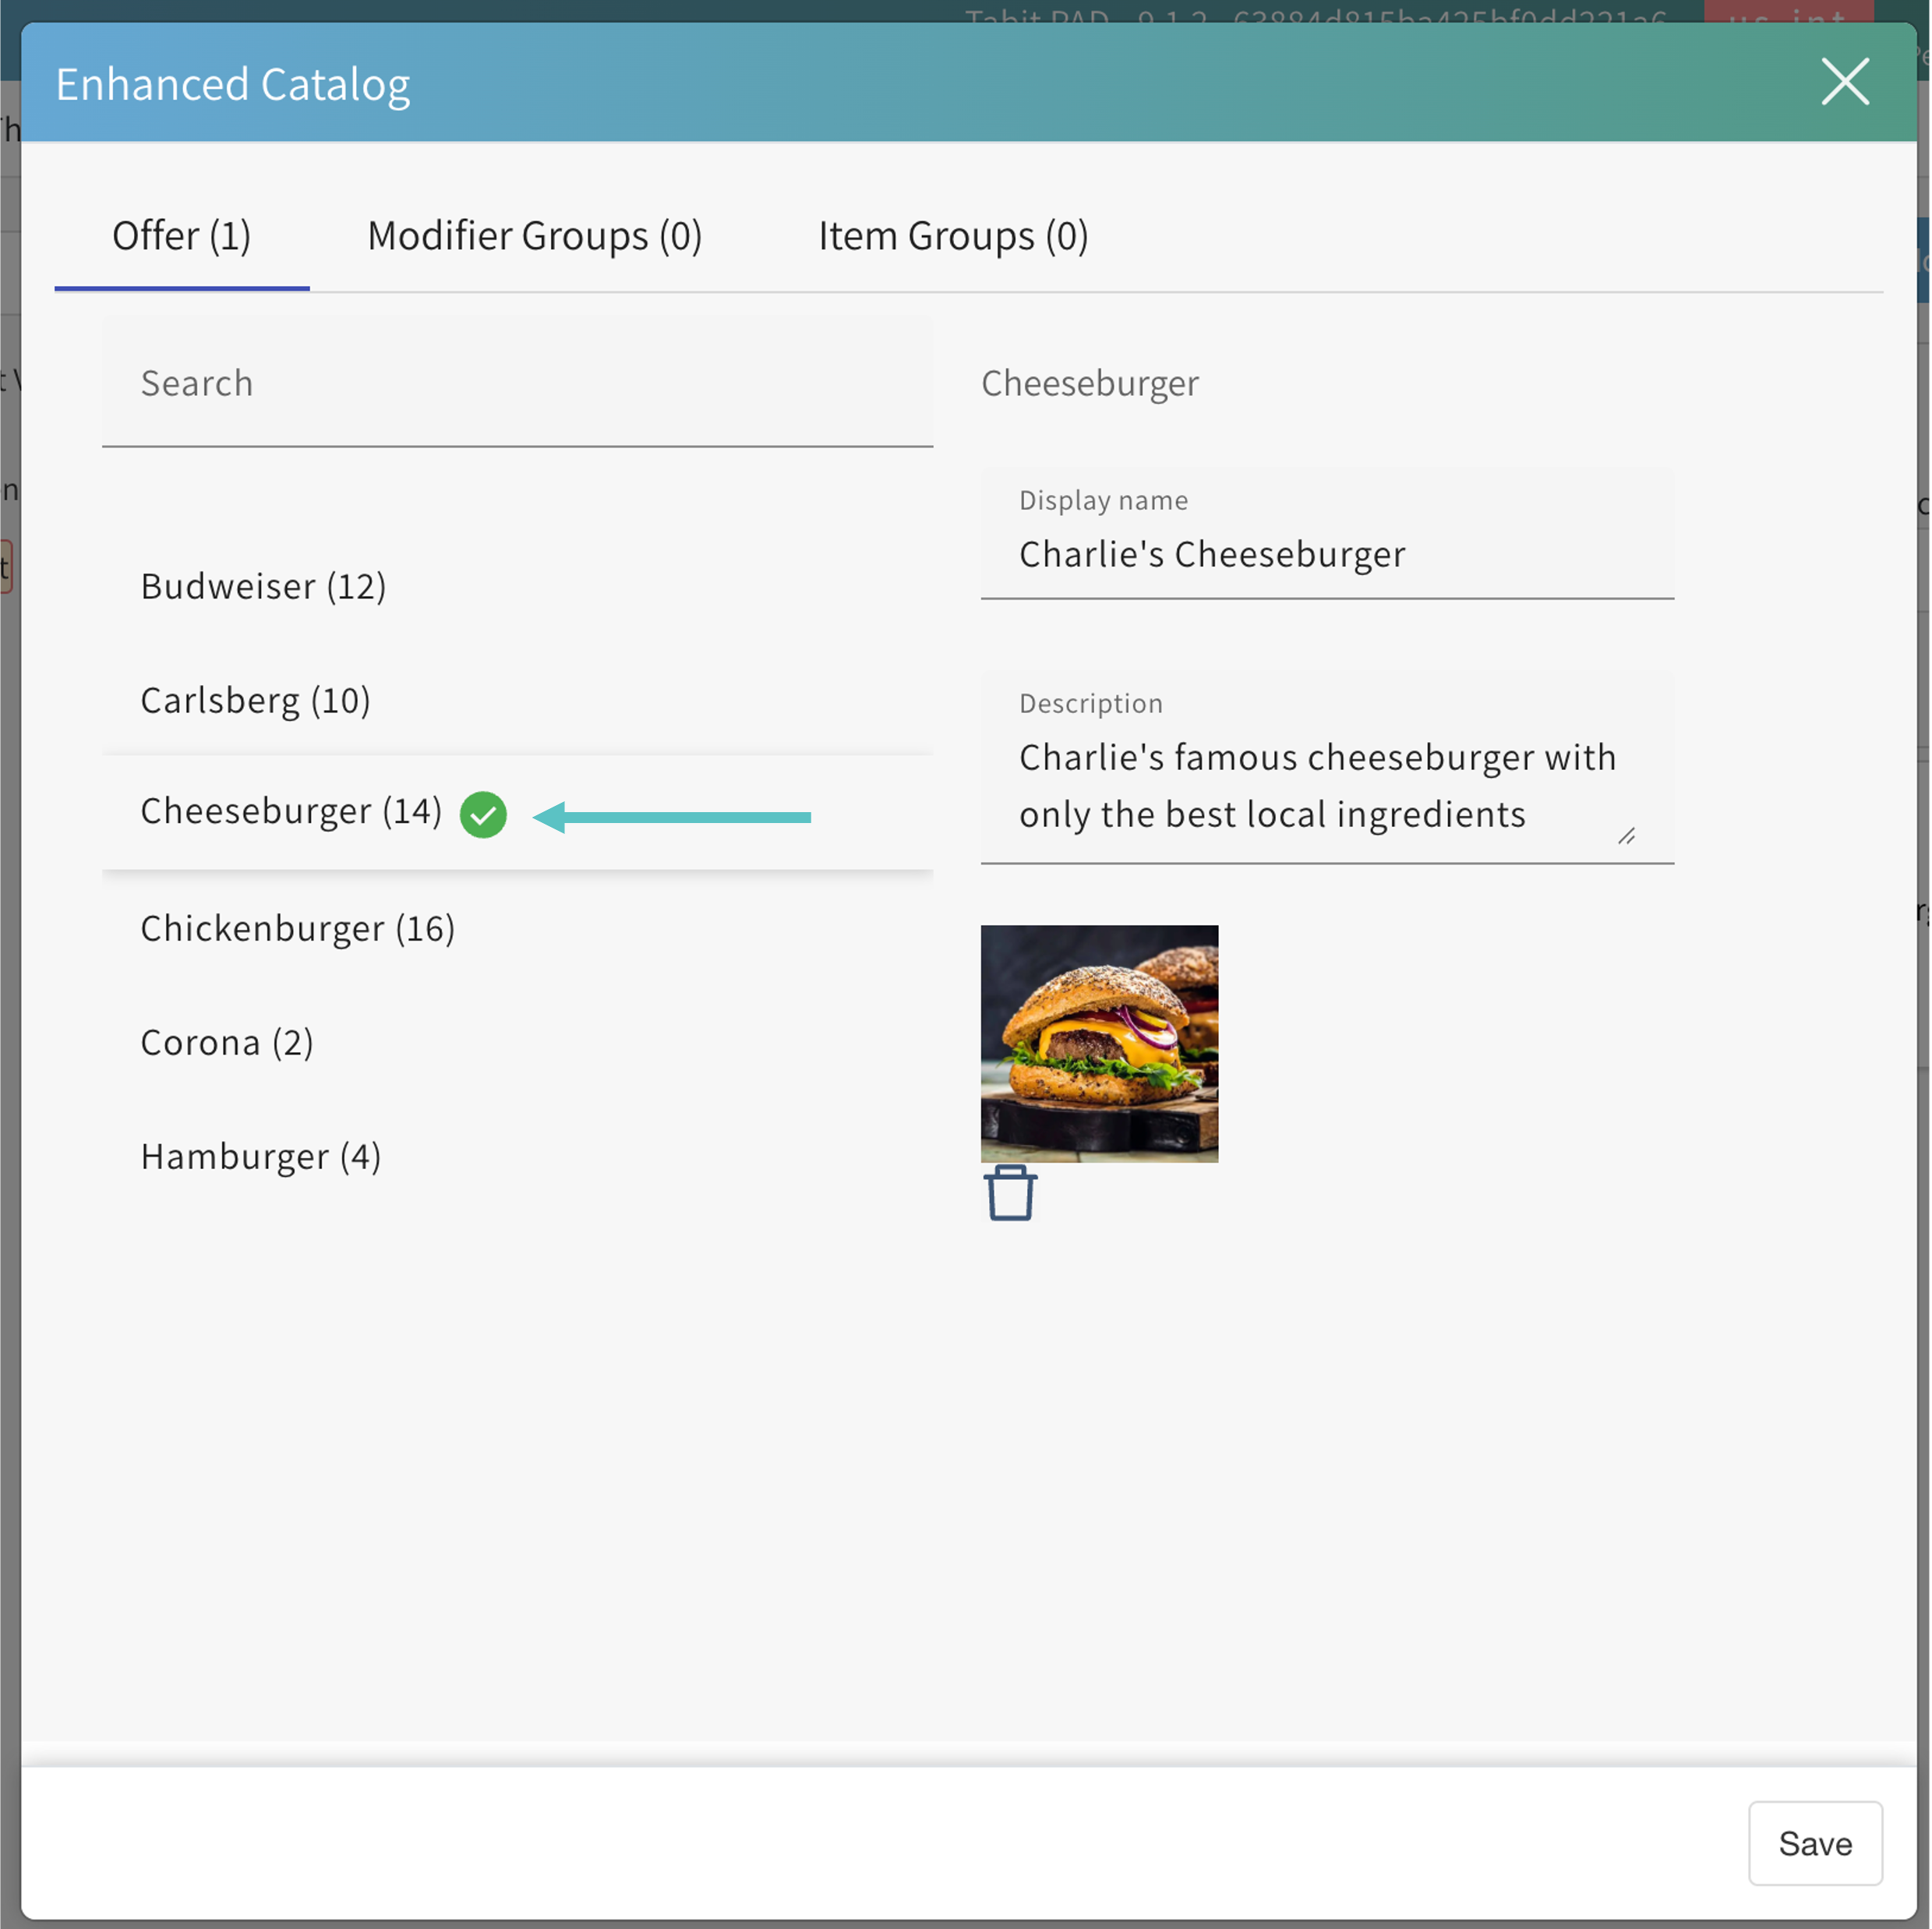The height and width of the screenshot is (1929, 1932).
Task: Select Corona in the offer list
Action: 227,1042
